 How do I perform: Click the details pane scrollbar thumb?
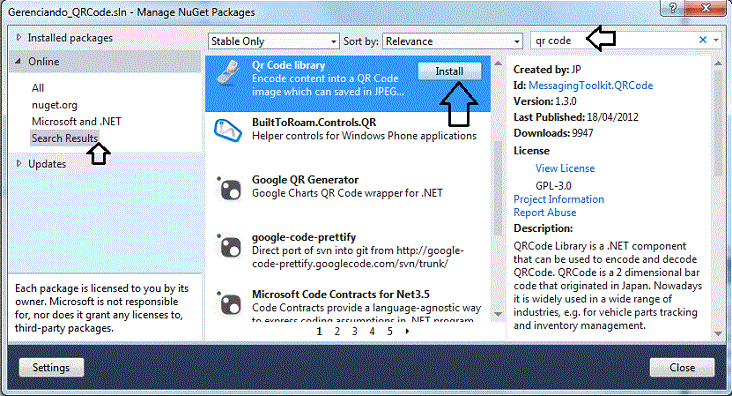coord(718,124)
